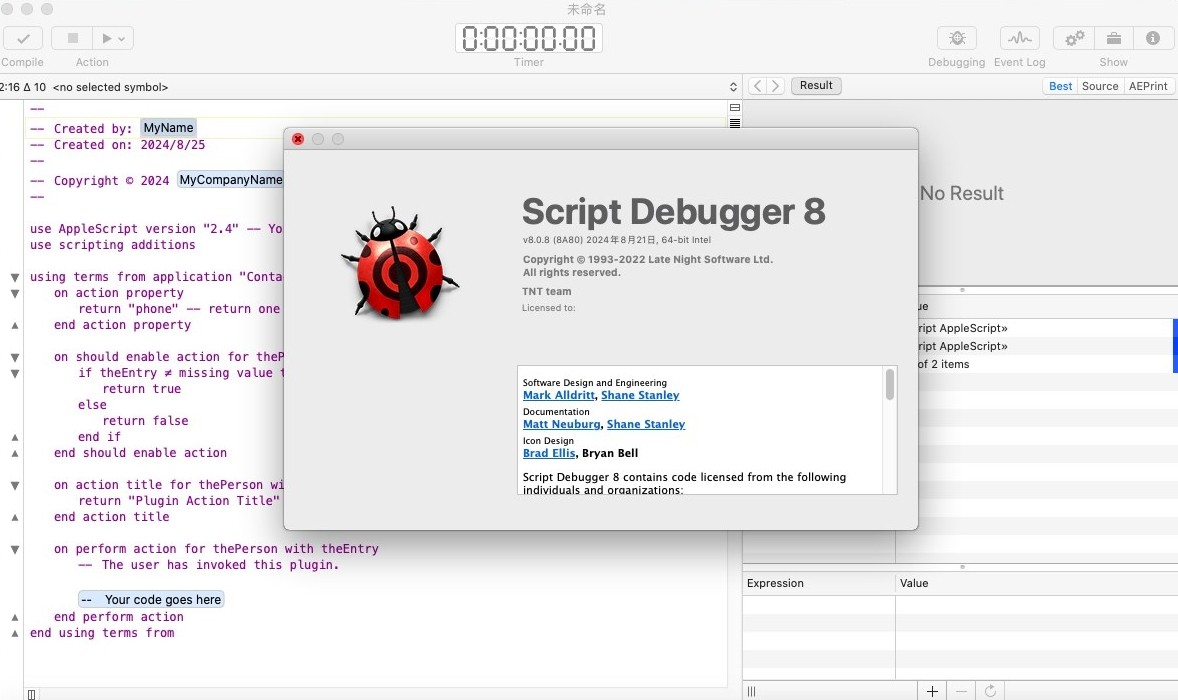Collapse the if theEntry block
Screen dimensions: 1178x700
(14, 373)
